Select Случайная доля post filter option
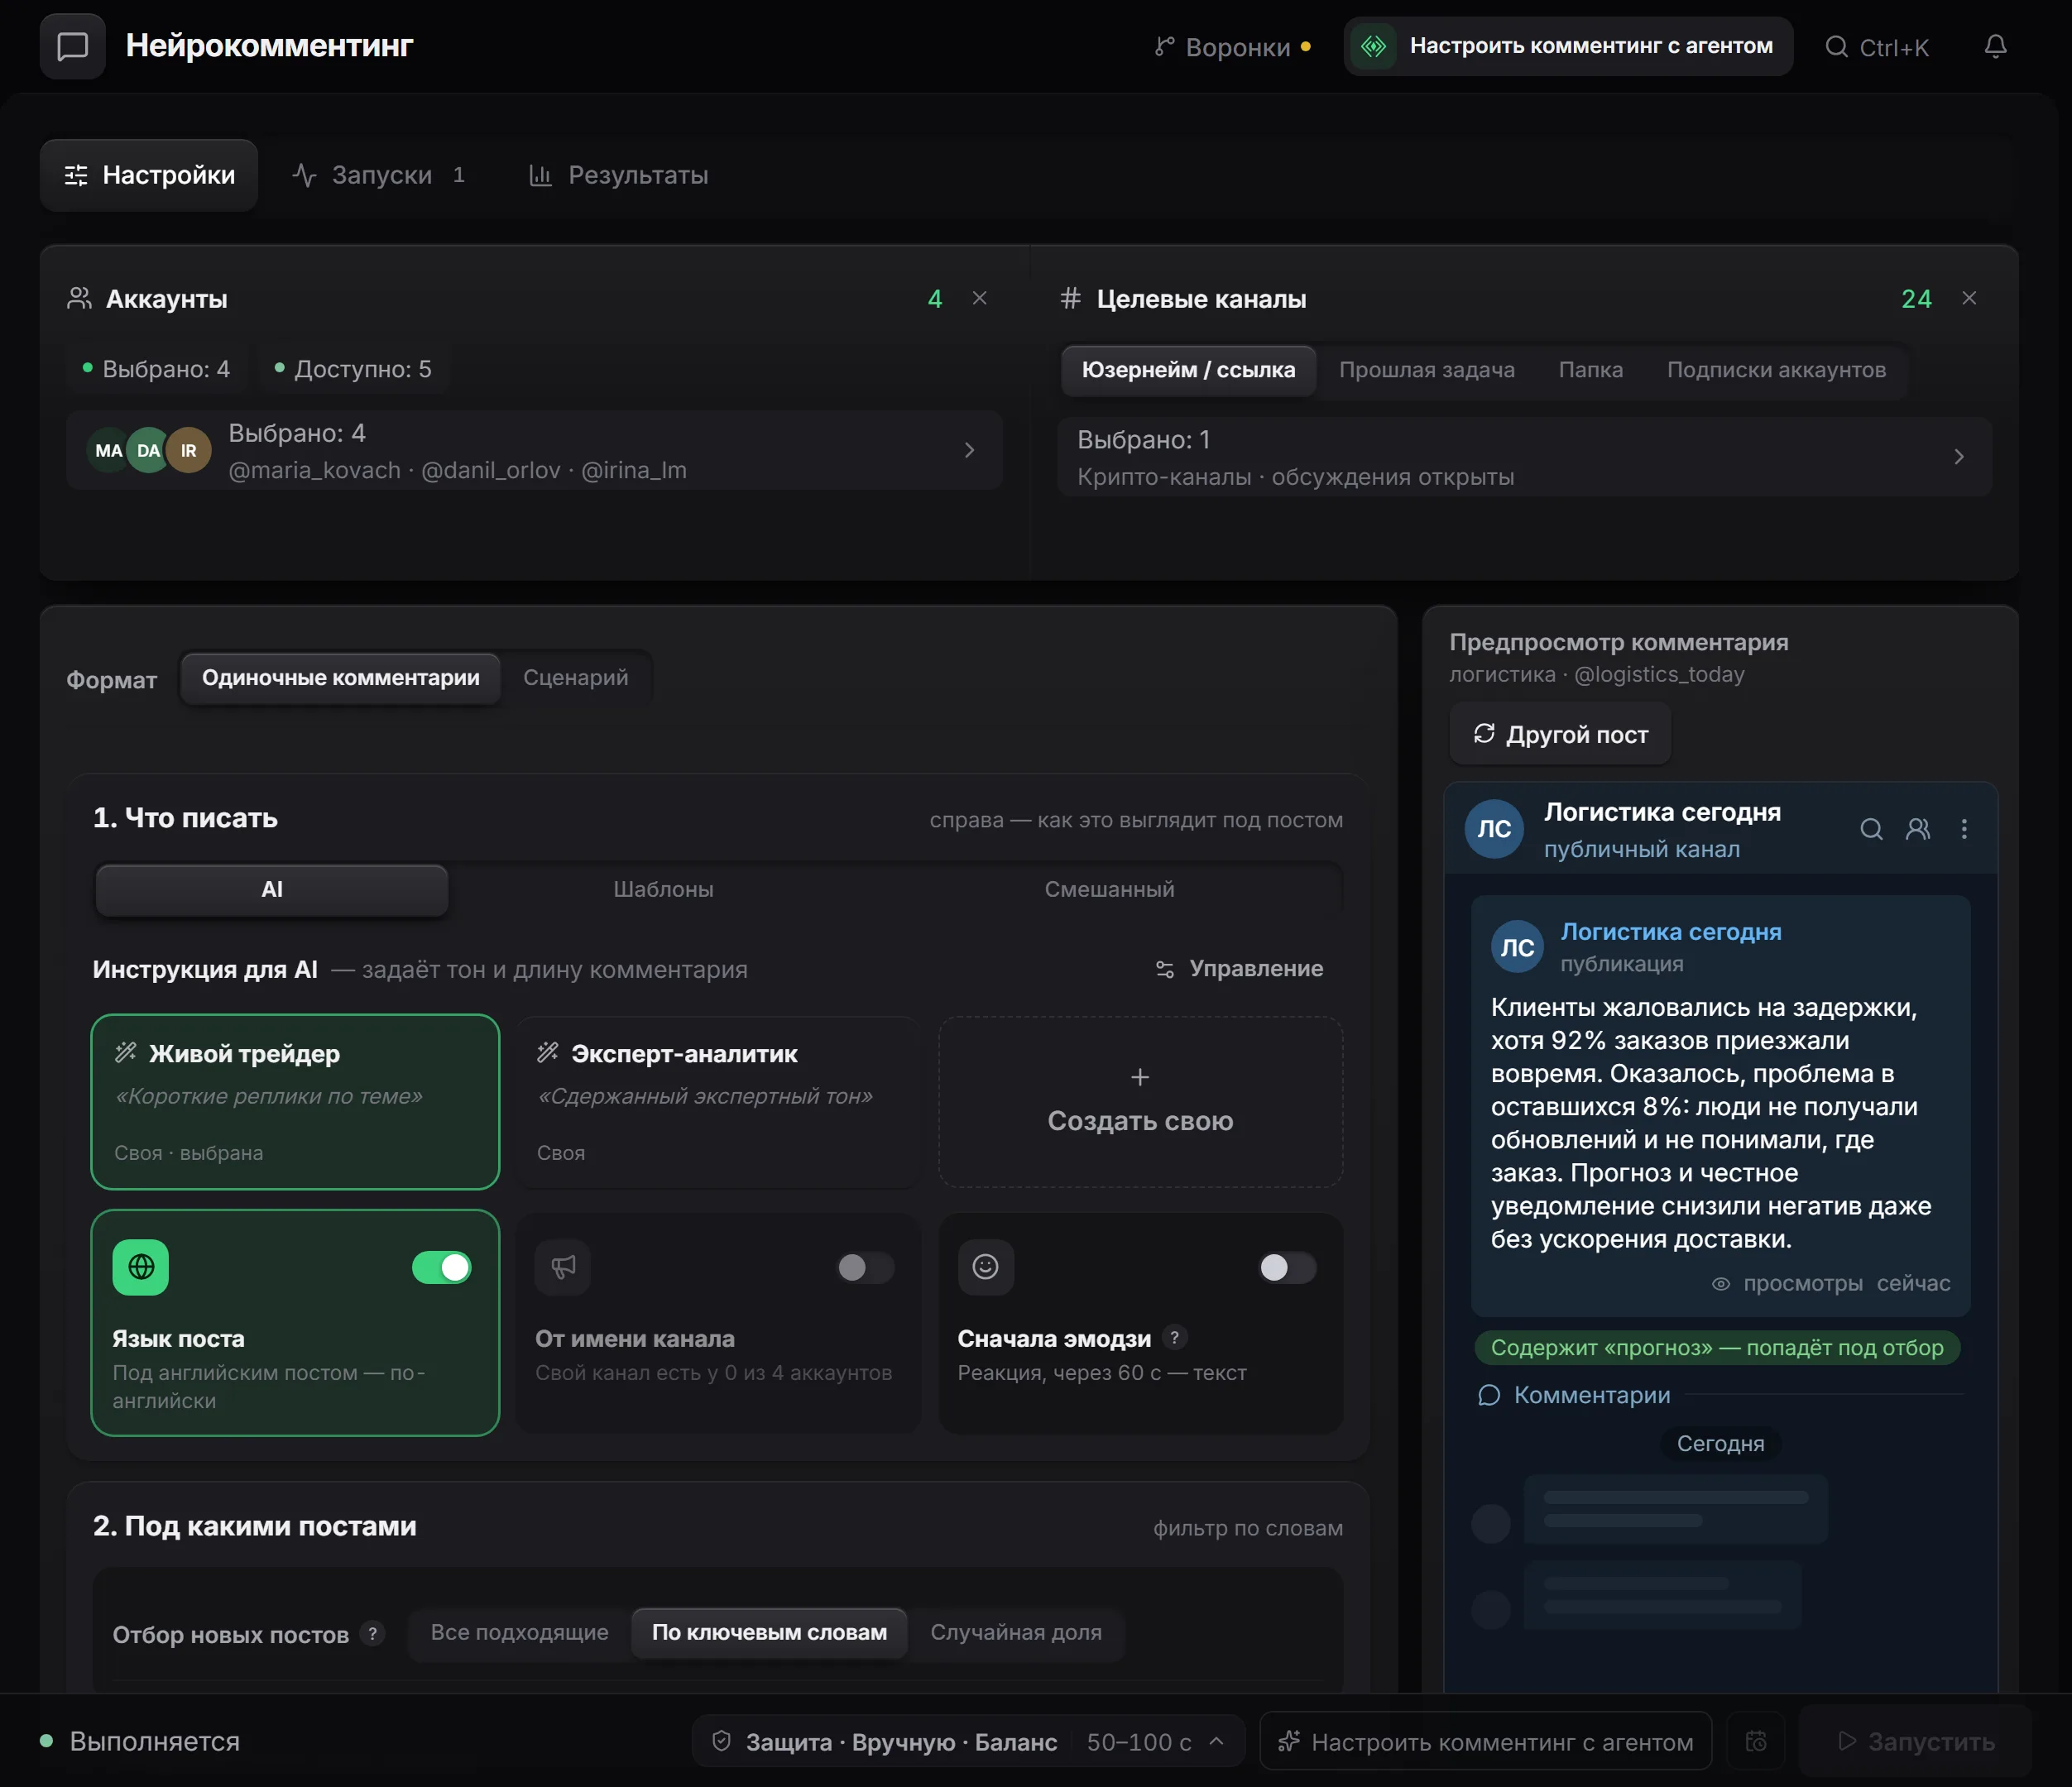This screenshot has width=2072, height=1787. (1016, 1632)
